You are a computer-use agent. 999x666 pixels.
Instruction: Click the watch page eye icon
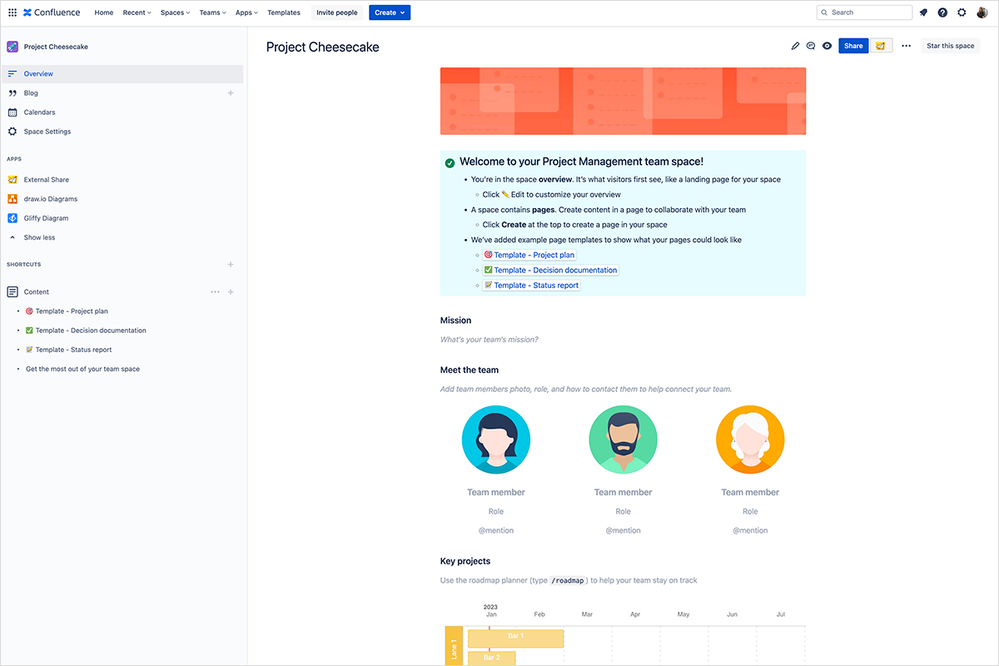pyautogui.click(x=826, y=45)
